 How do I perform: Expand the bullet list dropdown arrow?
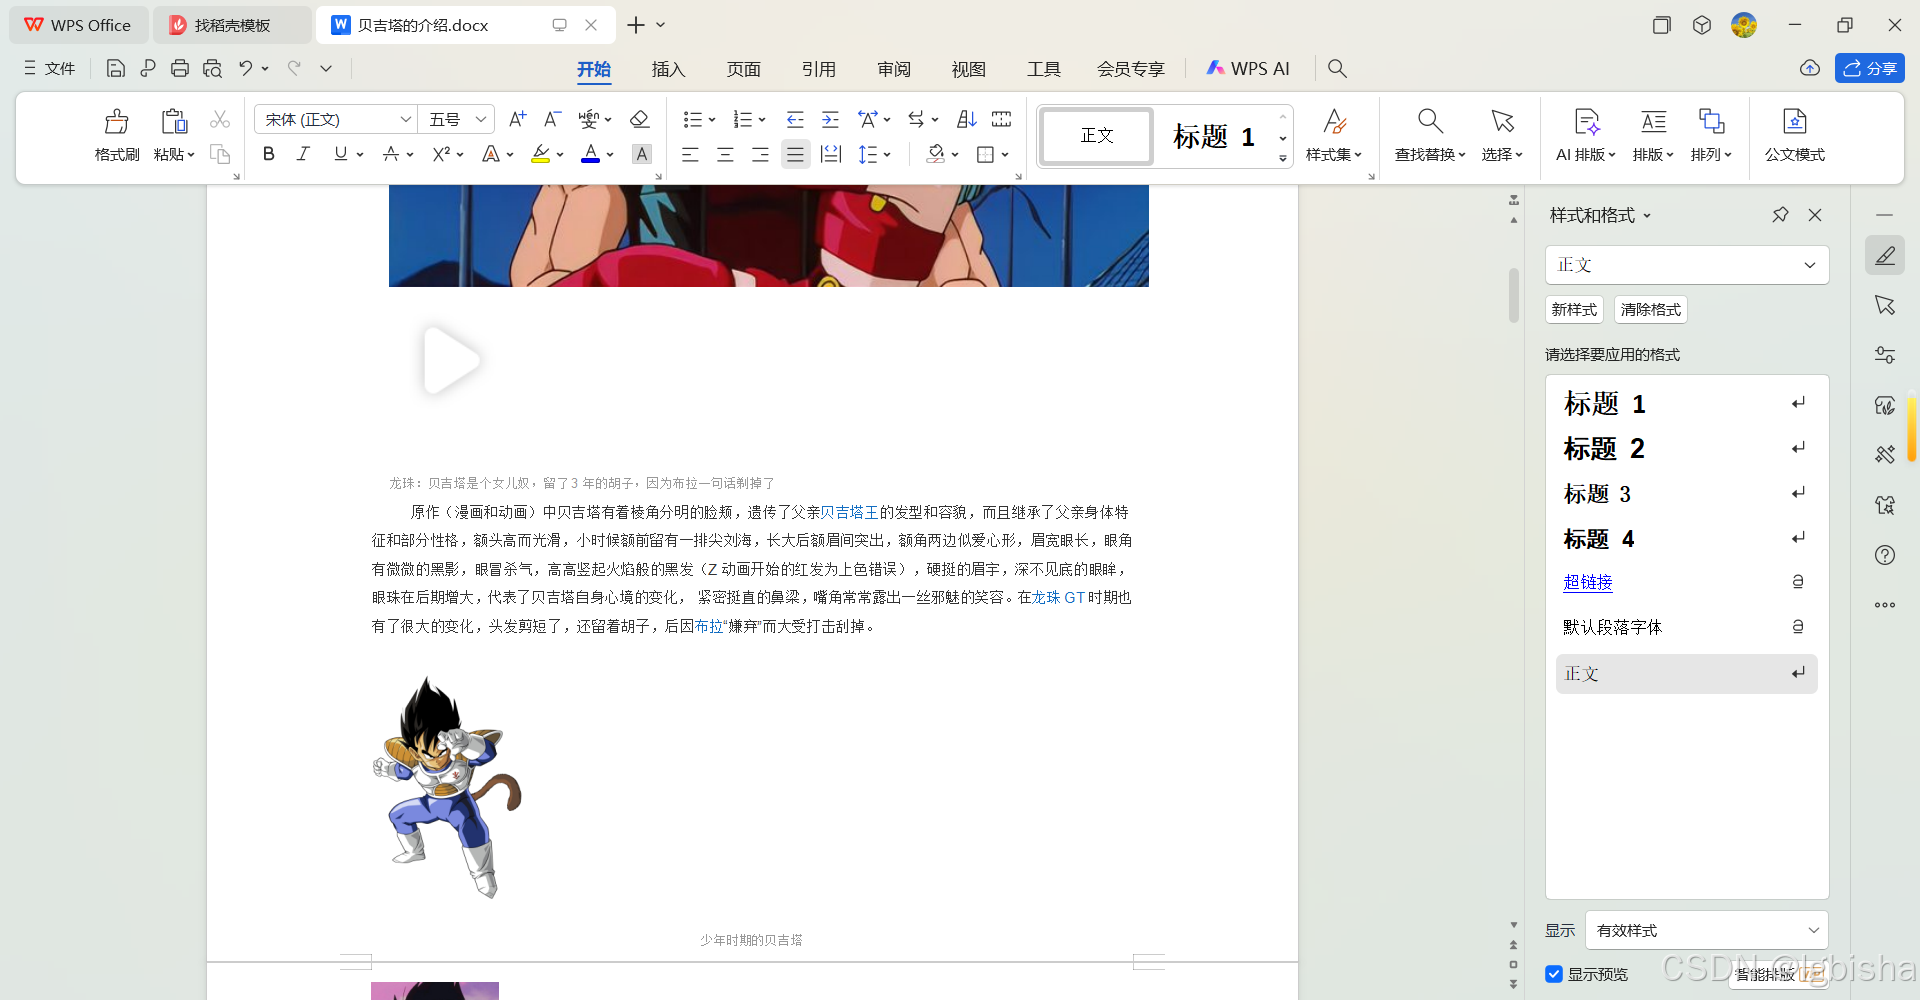[712, 120]
